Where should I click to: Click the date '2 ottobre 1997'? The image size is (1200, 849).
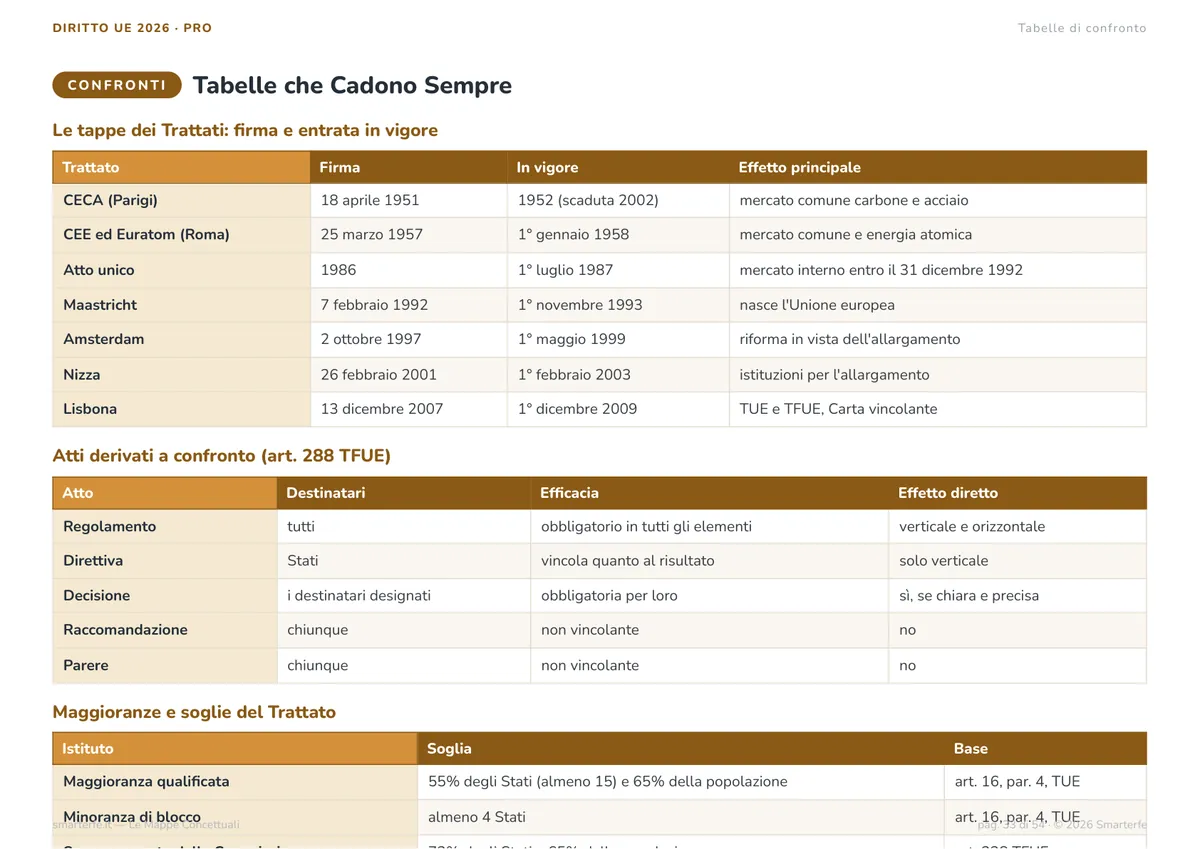click(371, 339)
